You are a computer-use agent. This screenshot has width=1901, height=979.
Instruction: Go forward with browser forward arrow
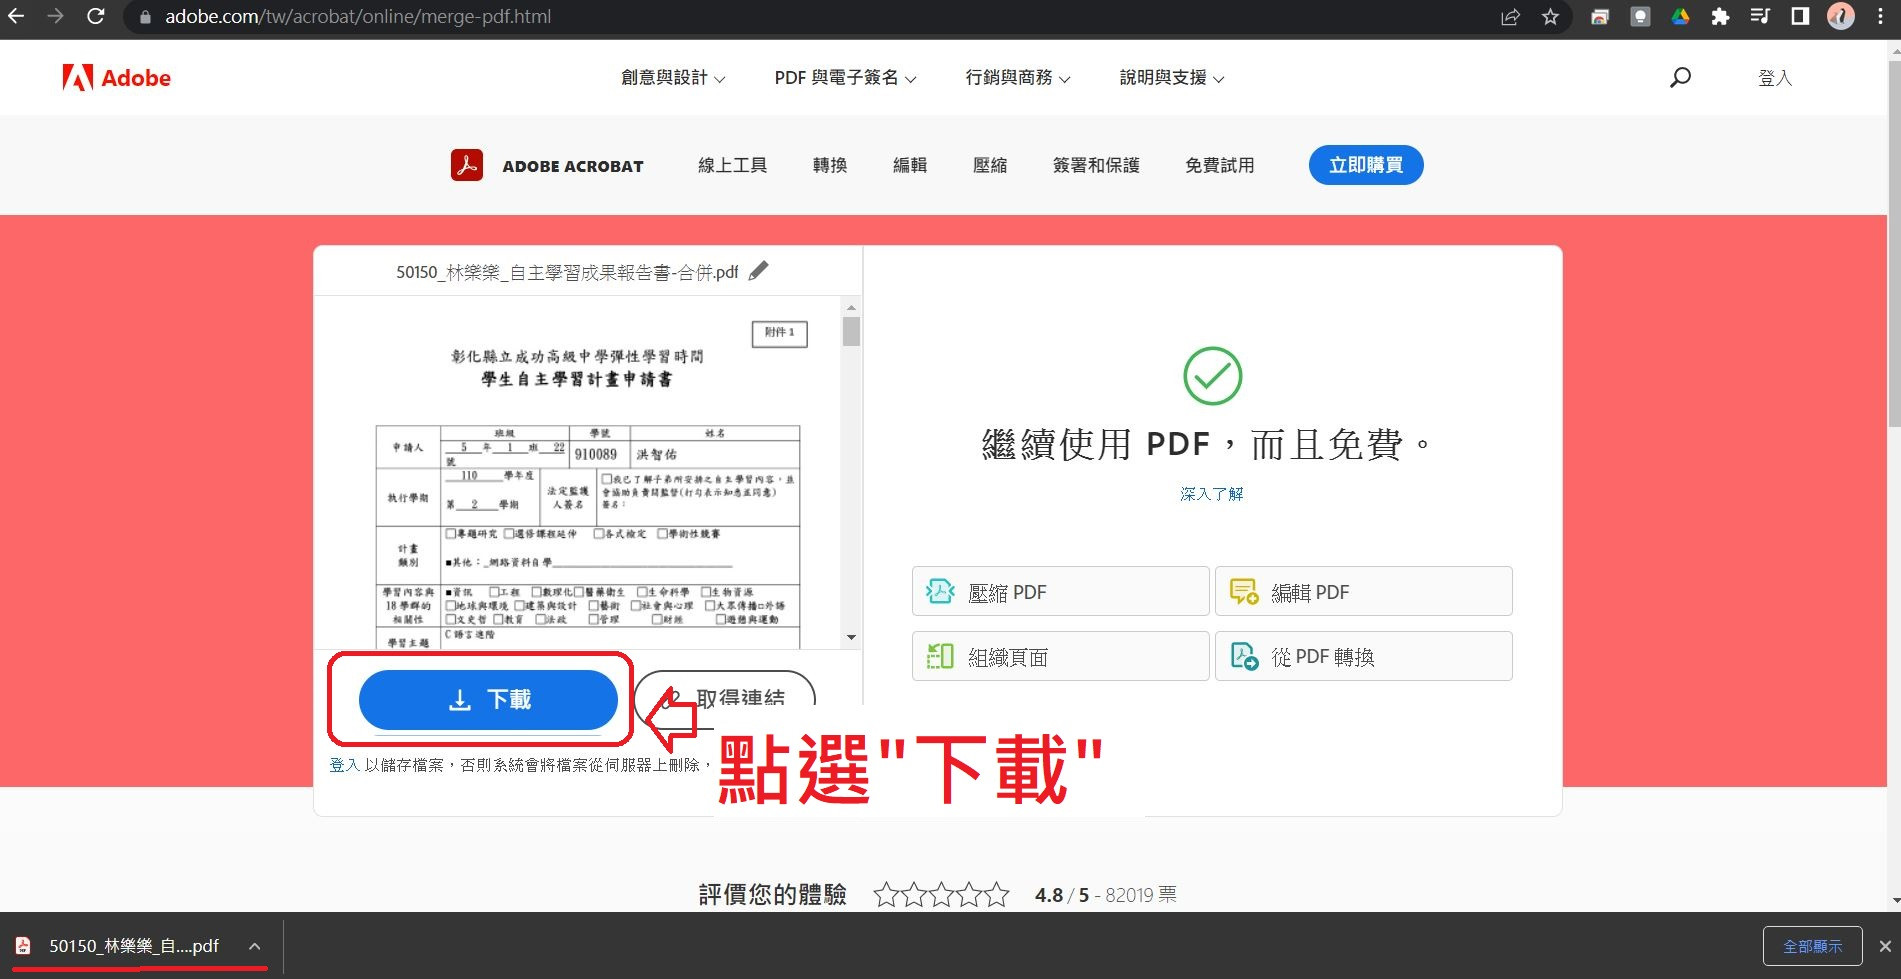(x=56, y=16)
